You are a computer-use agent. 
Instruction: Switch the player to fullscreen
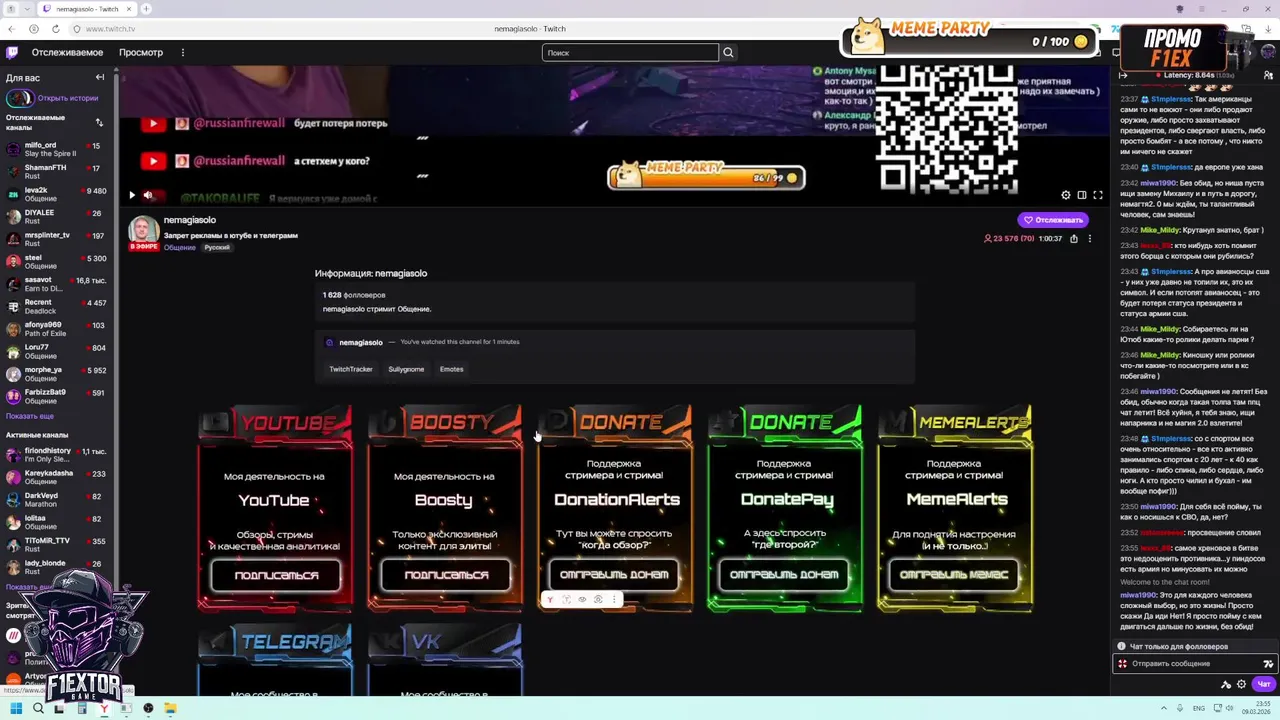click(1097, 195)
